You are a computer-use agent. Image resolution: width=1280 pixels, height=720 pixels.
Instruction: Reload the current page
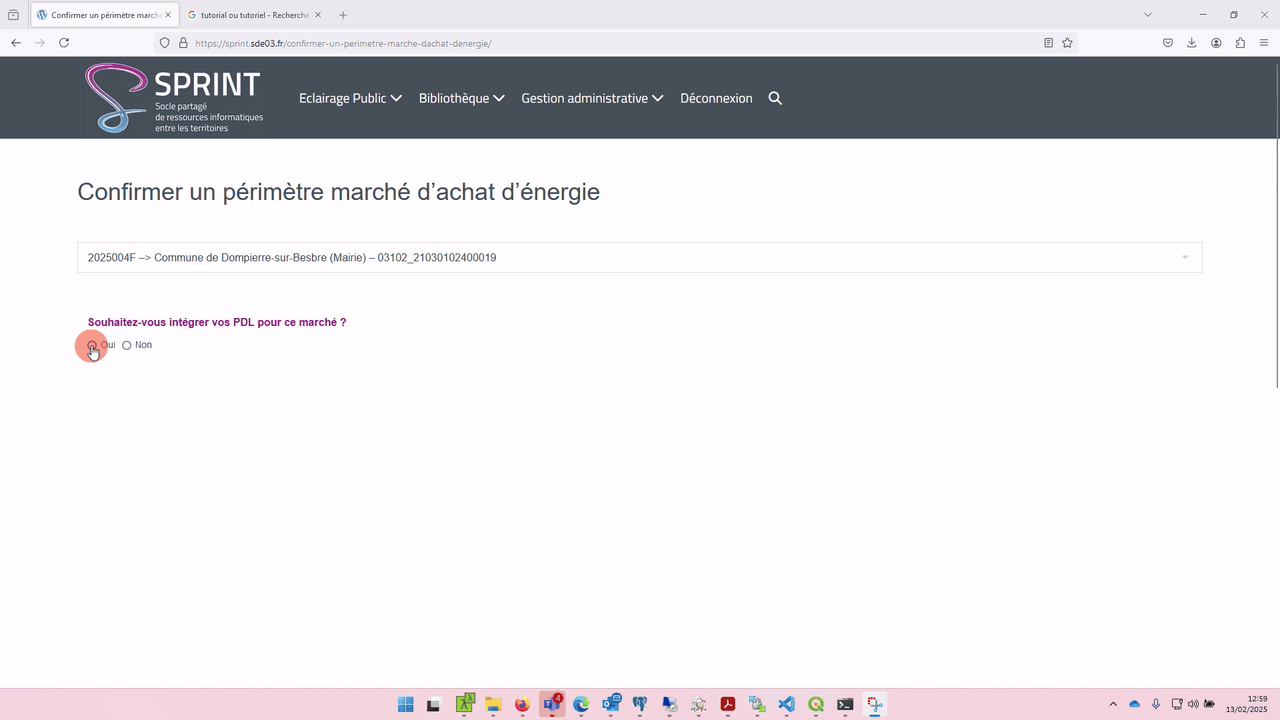(64, 43)
